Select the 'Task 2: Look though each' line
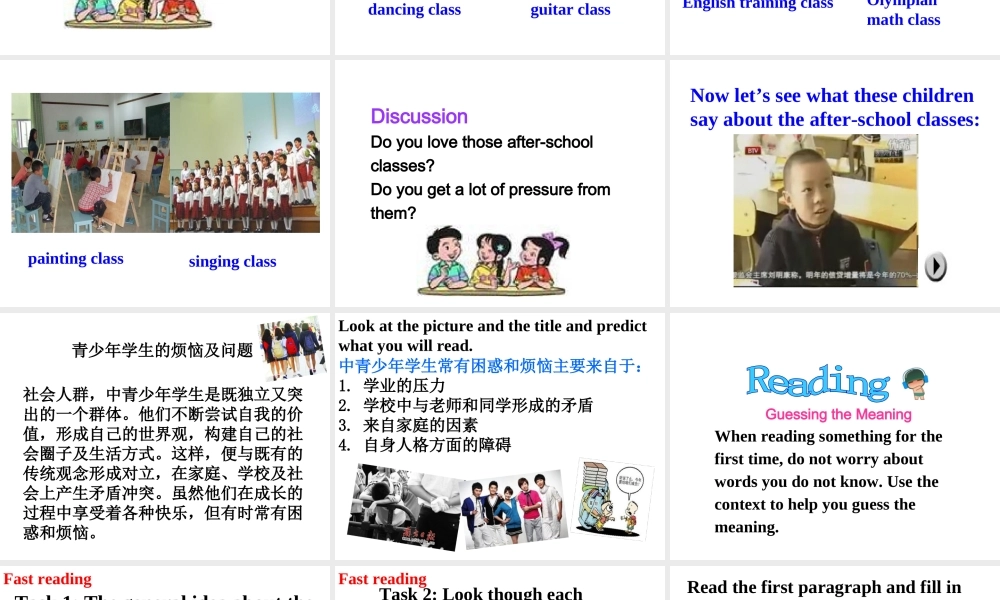This screenshot has width=1000, height=600. click(x=481, y=594)
